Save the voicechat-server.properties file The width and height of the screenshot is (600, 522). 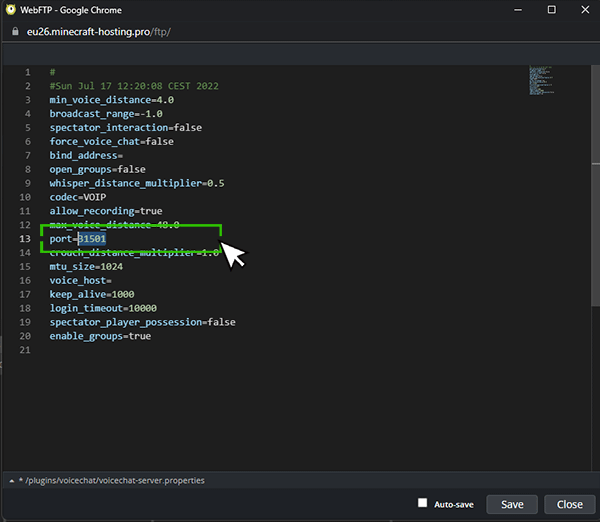pos(512,504)
